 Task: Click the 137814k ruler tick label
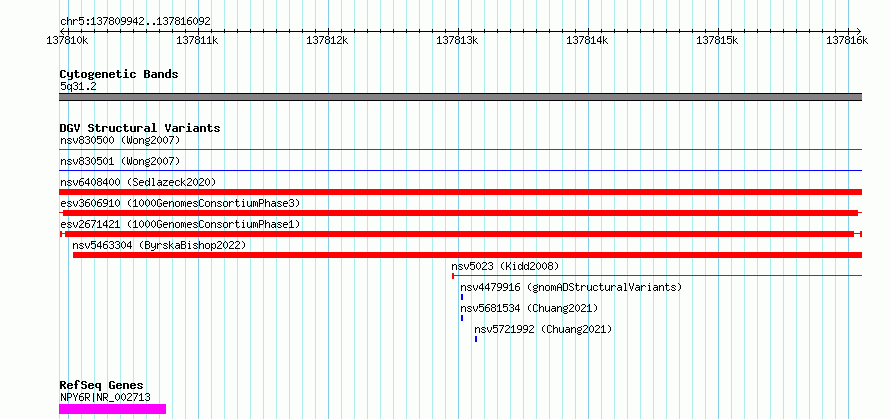coord(587,40)
